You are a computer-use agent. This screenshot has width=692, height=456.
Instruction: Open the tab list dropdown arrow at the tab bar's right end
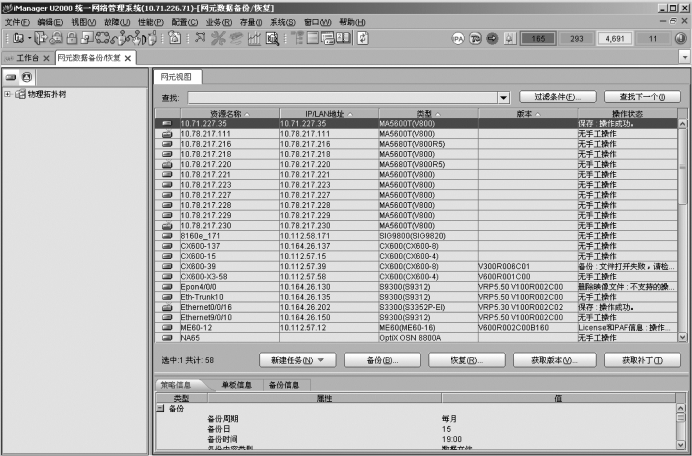684,57
